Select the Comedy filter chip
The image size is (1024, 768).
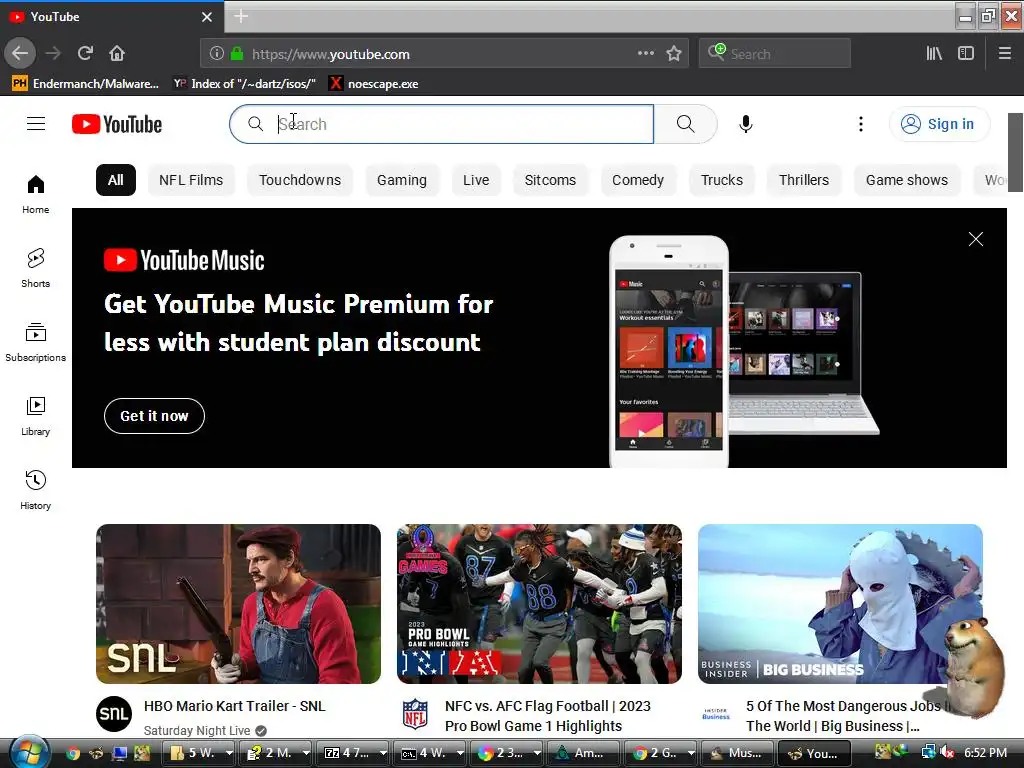coord(637,180)
